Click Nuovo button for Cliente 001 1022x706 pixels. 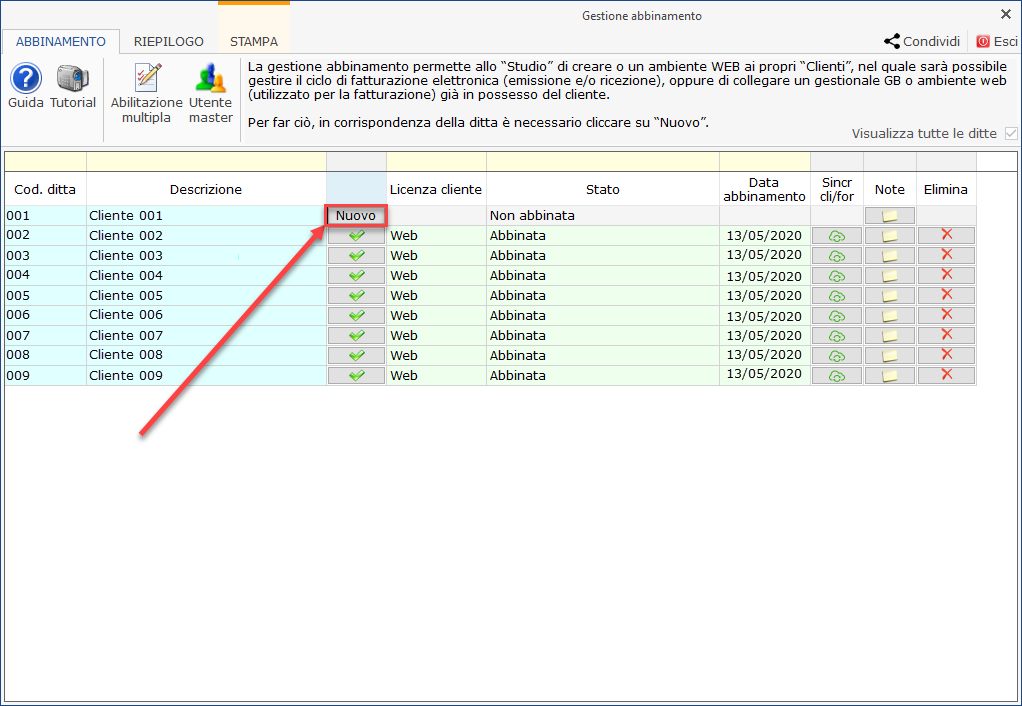tap(356, 216)
